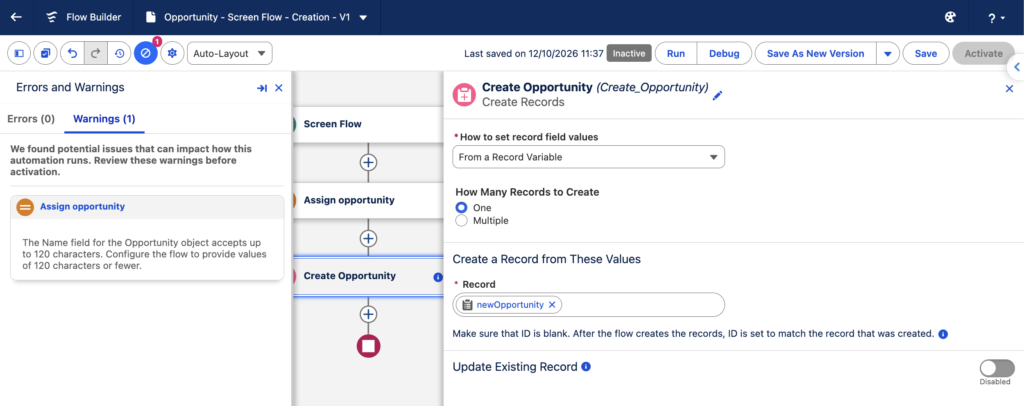Screen dimensions: 1024x406
Task: Open the flow name dropdown arrow
Action: (364, 18)
